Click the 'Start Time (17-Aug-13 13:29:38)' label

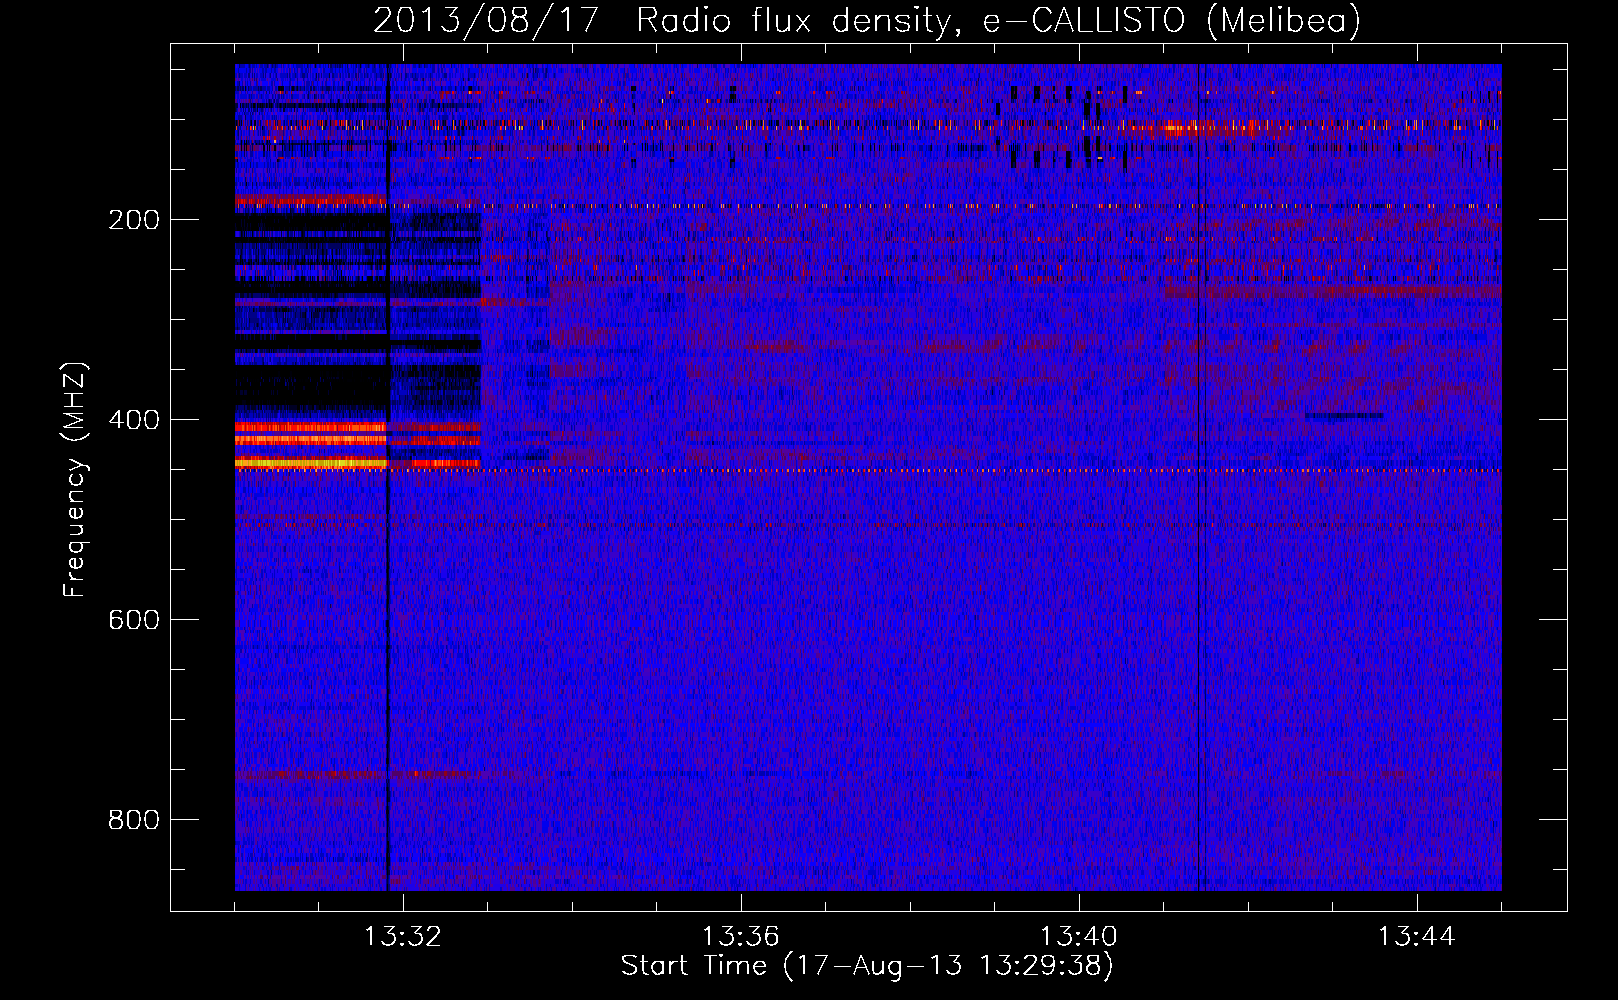coord(867,966)
